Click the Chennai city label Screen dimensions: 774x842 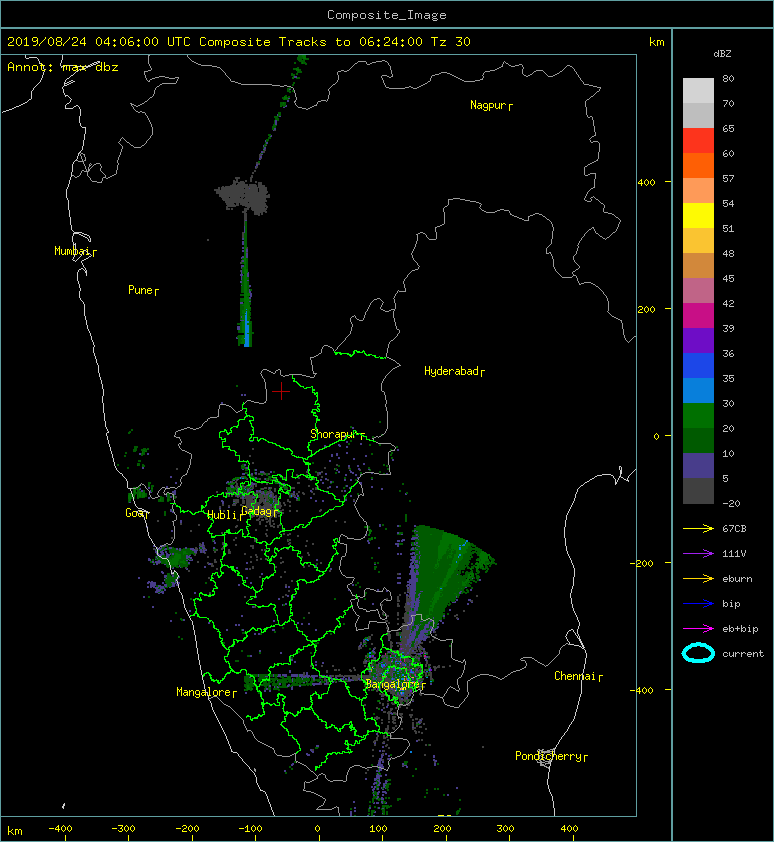[575, 676]
